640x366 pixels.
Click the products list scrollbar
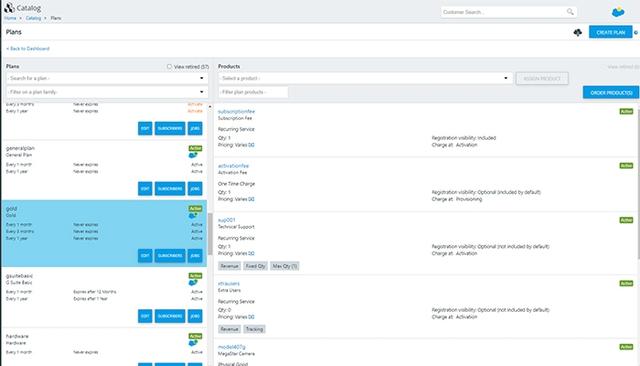point(638,184)
